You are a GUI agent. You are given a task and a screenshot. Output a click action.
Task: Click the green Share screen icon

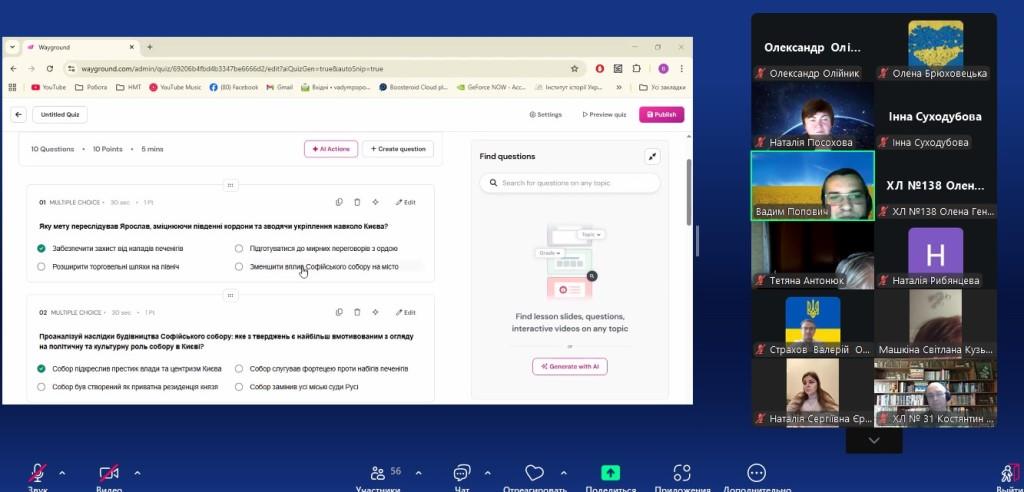[x=610, y=473]
